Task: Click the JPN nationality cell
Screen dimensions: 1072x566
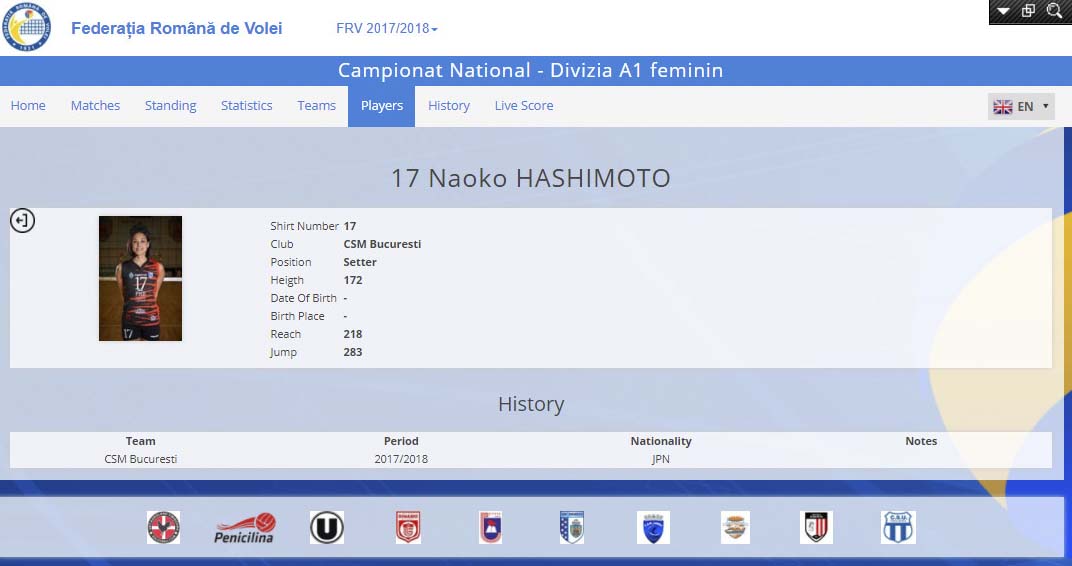Action: [x=660, y=459]
